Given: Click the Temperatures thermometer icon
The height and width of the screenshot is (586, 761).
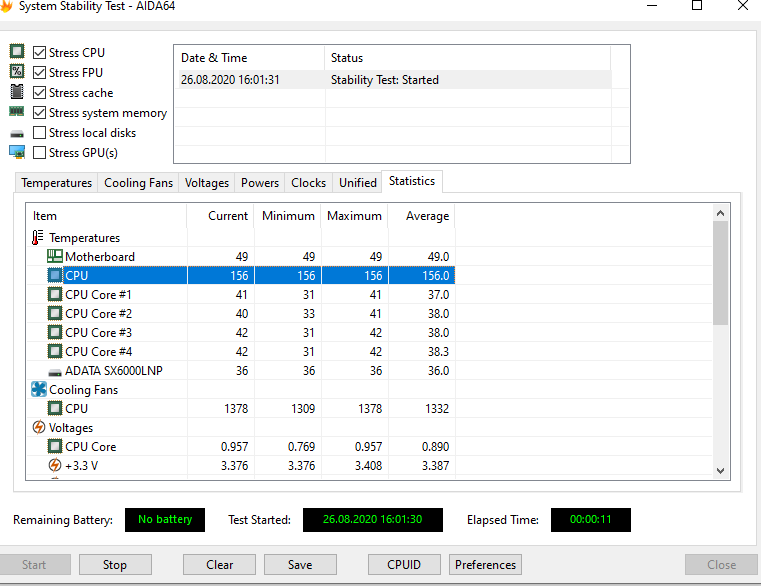Looking at the screenshot, I should click(x=38, y=237).
